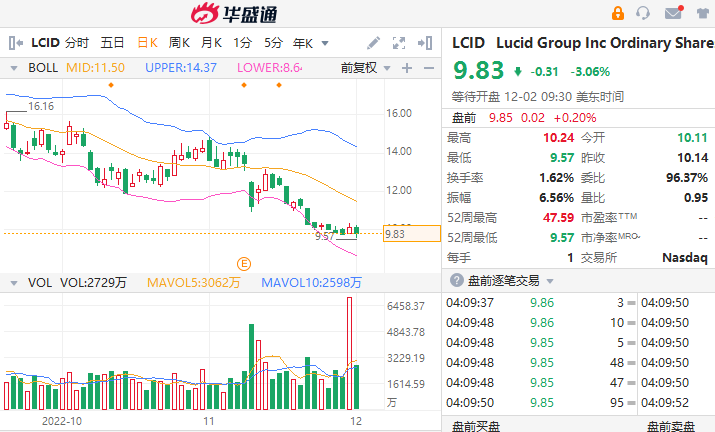Viewport: 715px width, 432px height.
Task: Click the tallest red volume bar
Action: tap(349, 353)
